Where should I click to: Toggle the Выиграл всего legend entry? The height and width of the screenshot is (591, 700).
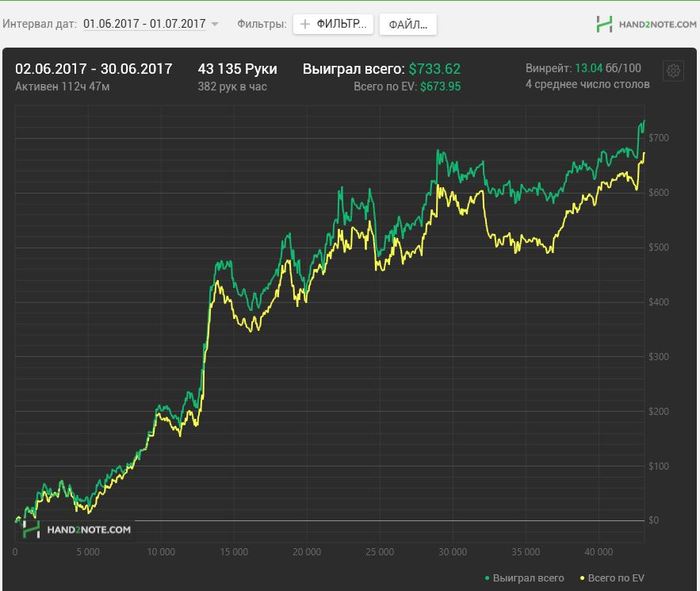[x=524, y=578]
